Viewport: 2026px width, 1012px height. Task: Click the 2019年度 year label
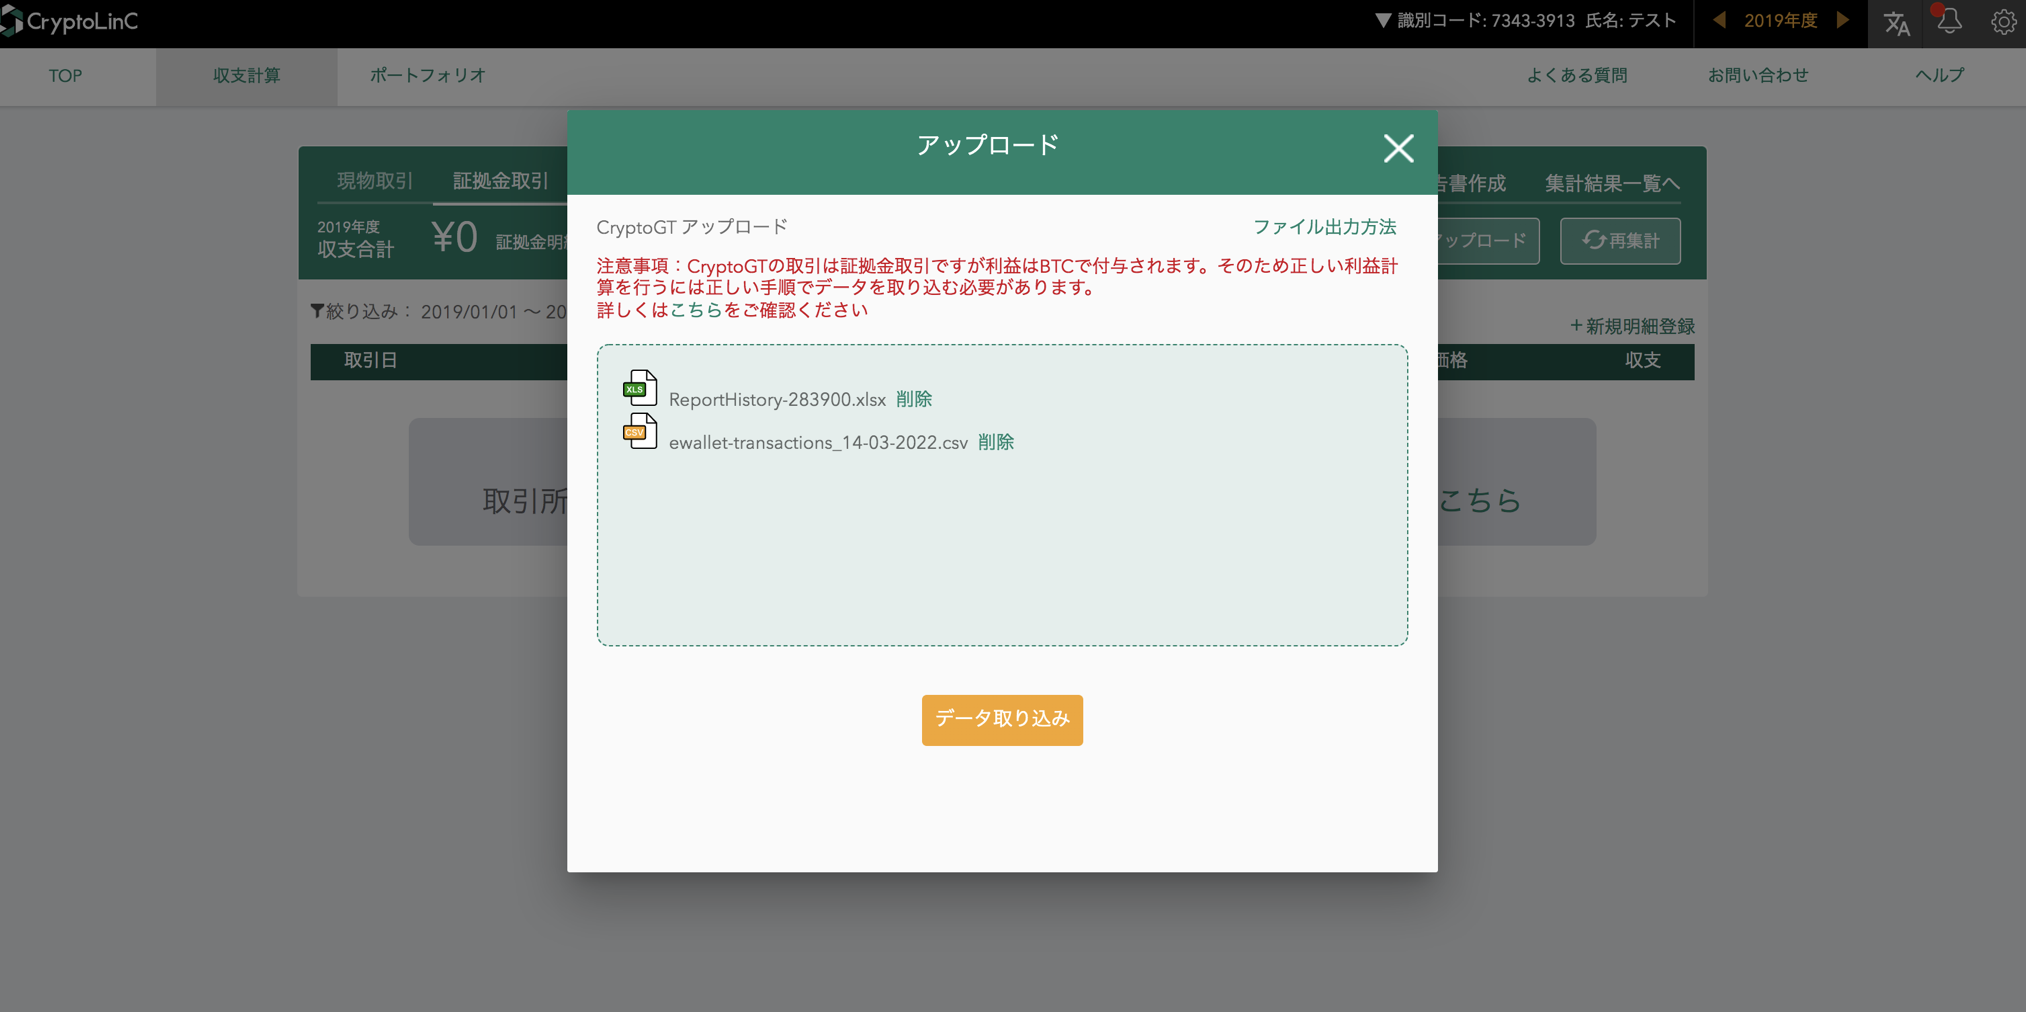[x=1780, y=21]
